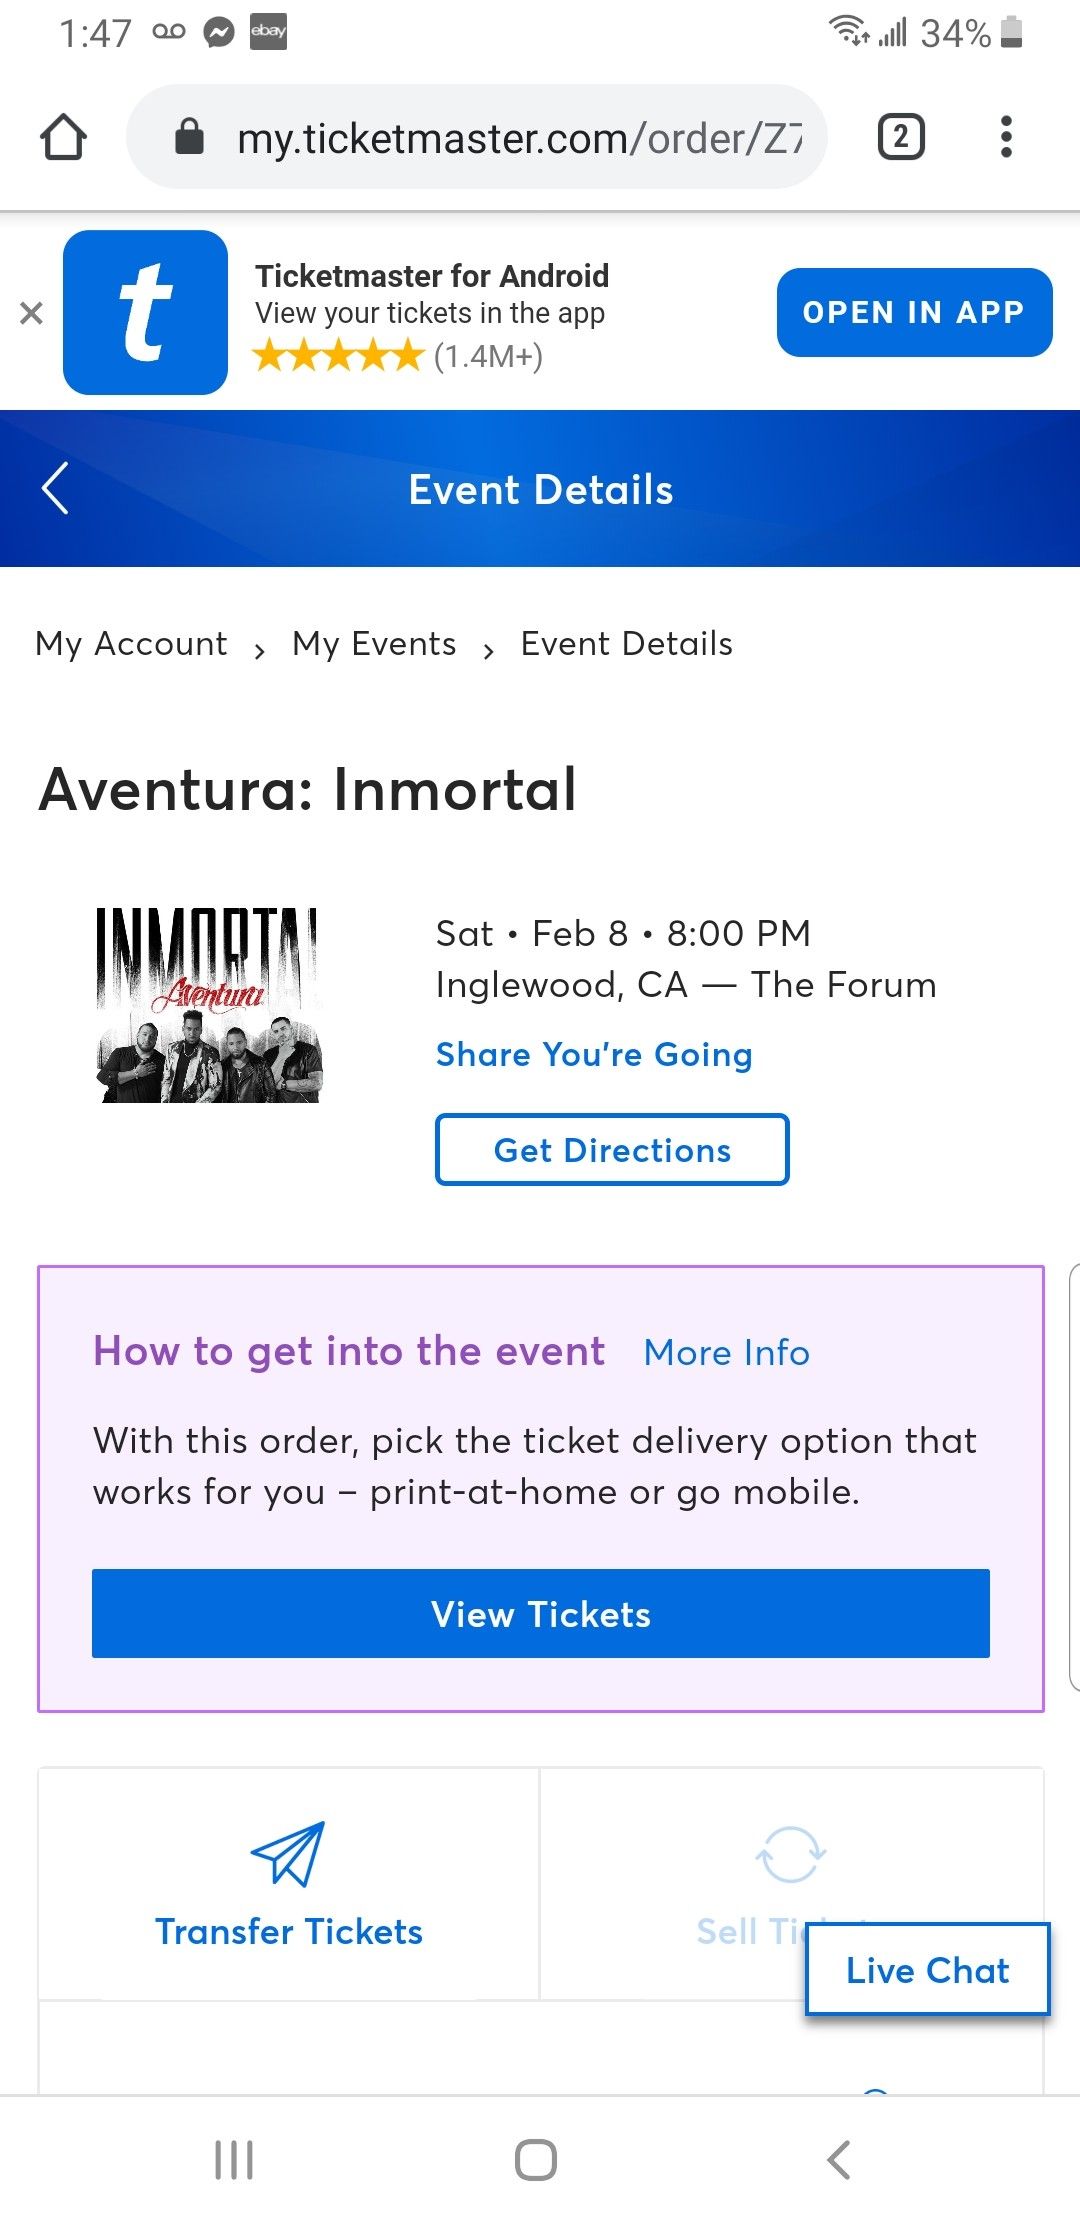Open the tab switcher showing 2 tabs
The image size is (1080, 2220).
click(x=901, y=137)
